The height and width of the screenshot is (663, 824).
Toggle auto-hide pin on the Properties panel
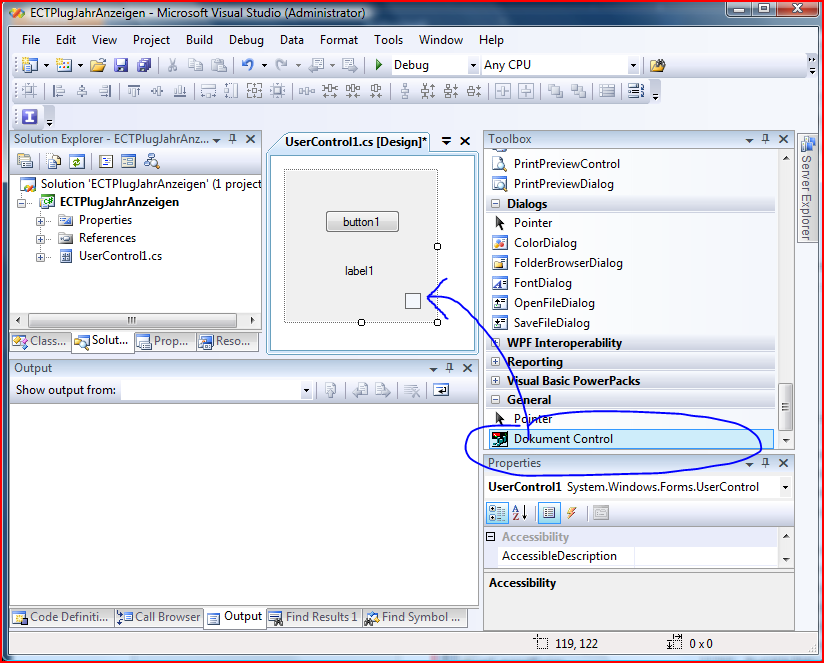coord(765,462)
